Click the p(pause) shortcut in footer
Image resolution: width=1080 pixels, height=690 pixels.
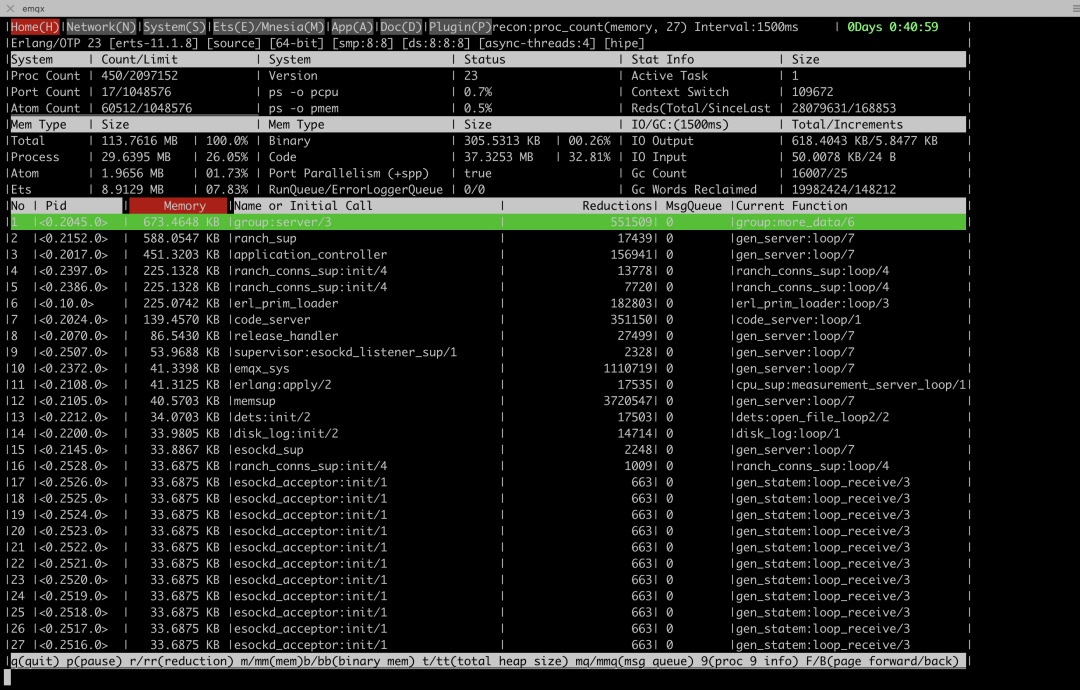point(94,661)
